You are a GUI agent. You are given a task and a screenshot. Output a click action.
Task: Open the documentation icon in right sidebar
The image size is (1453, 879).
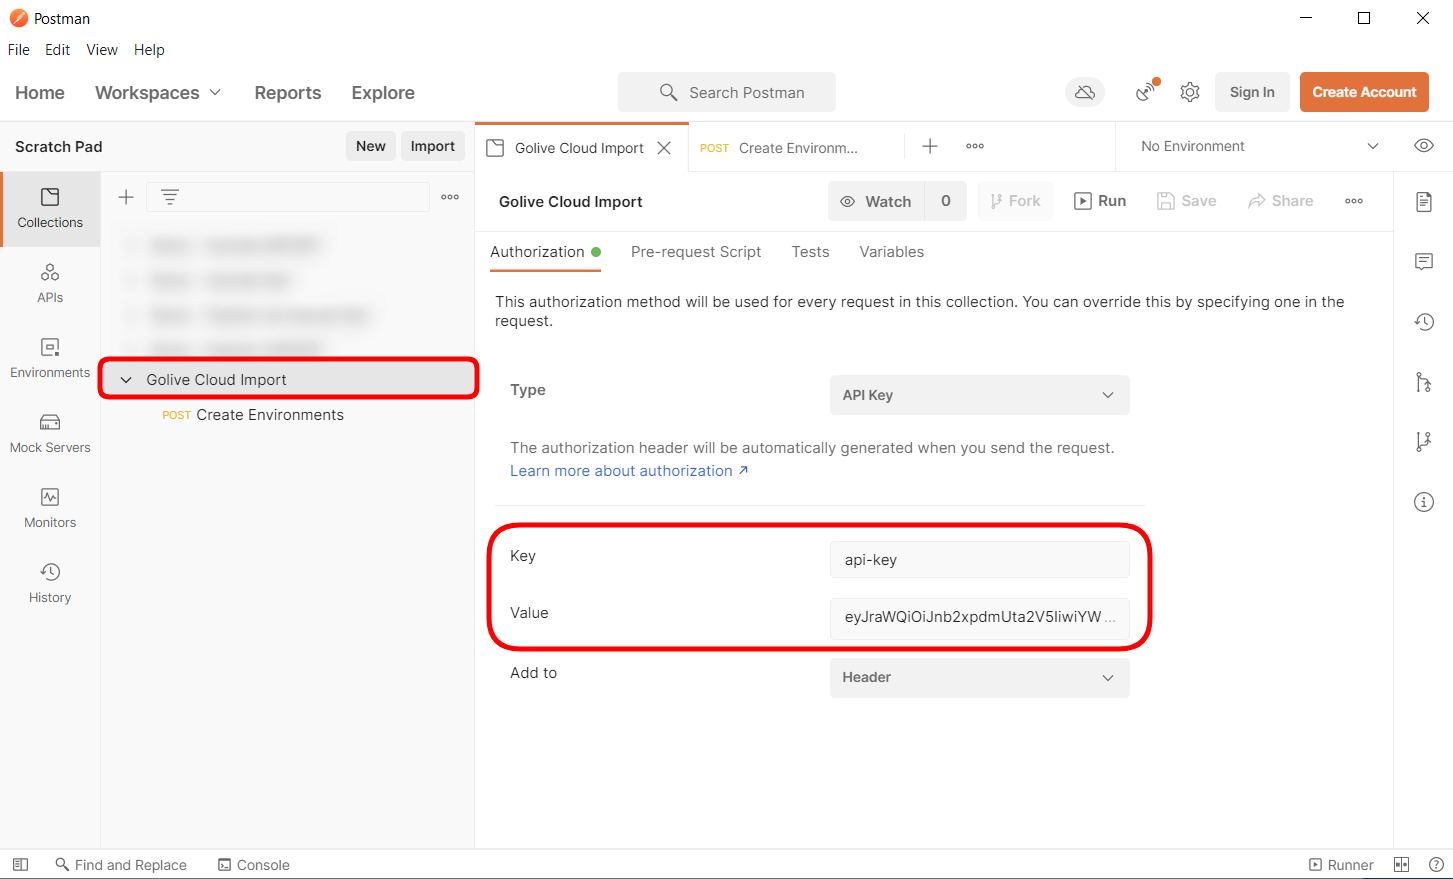point(1424,202)
